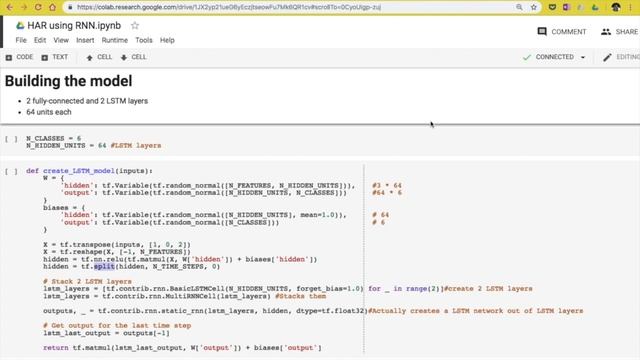
Task: Click the 'N_HIDDEN_UNITS = 64' code line
Action: click(93, 145)
